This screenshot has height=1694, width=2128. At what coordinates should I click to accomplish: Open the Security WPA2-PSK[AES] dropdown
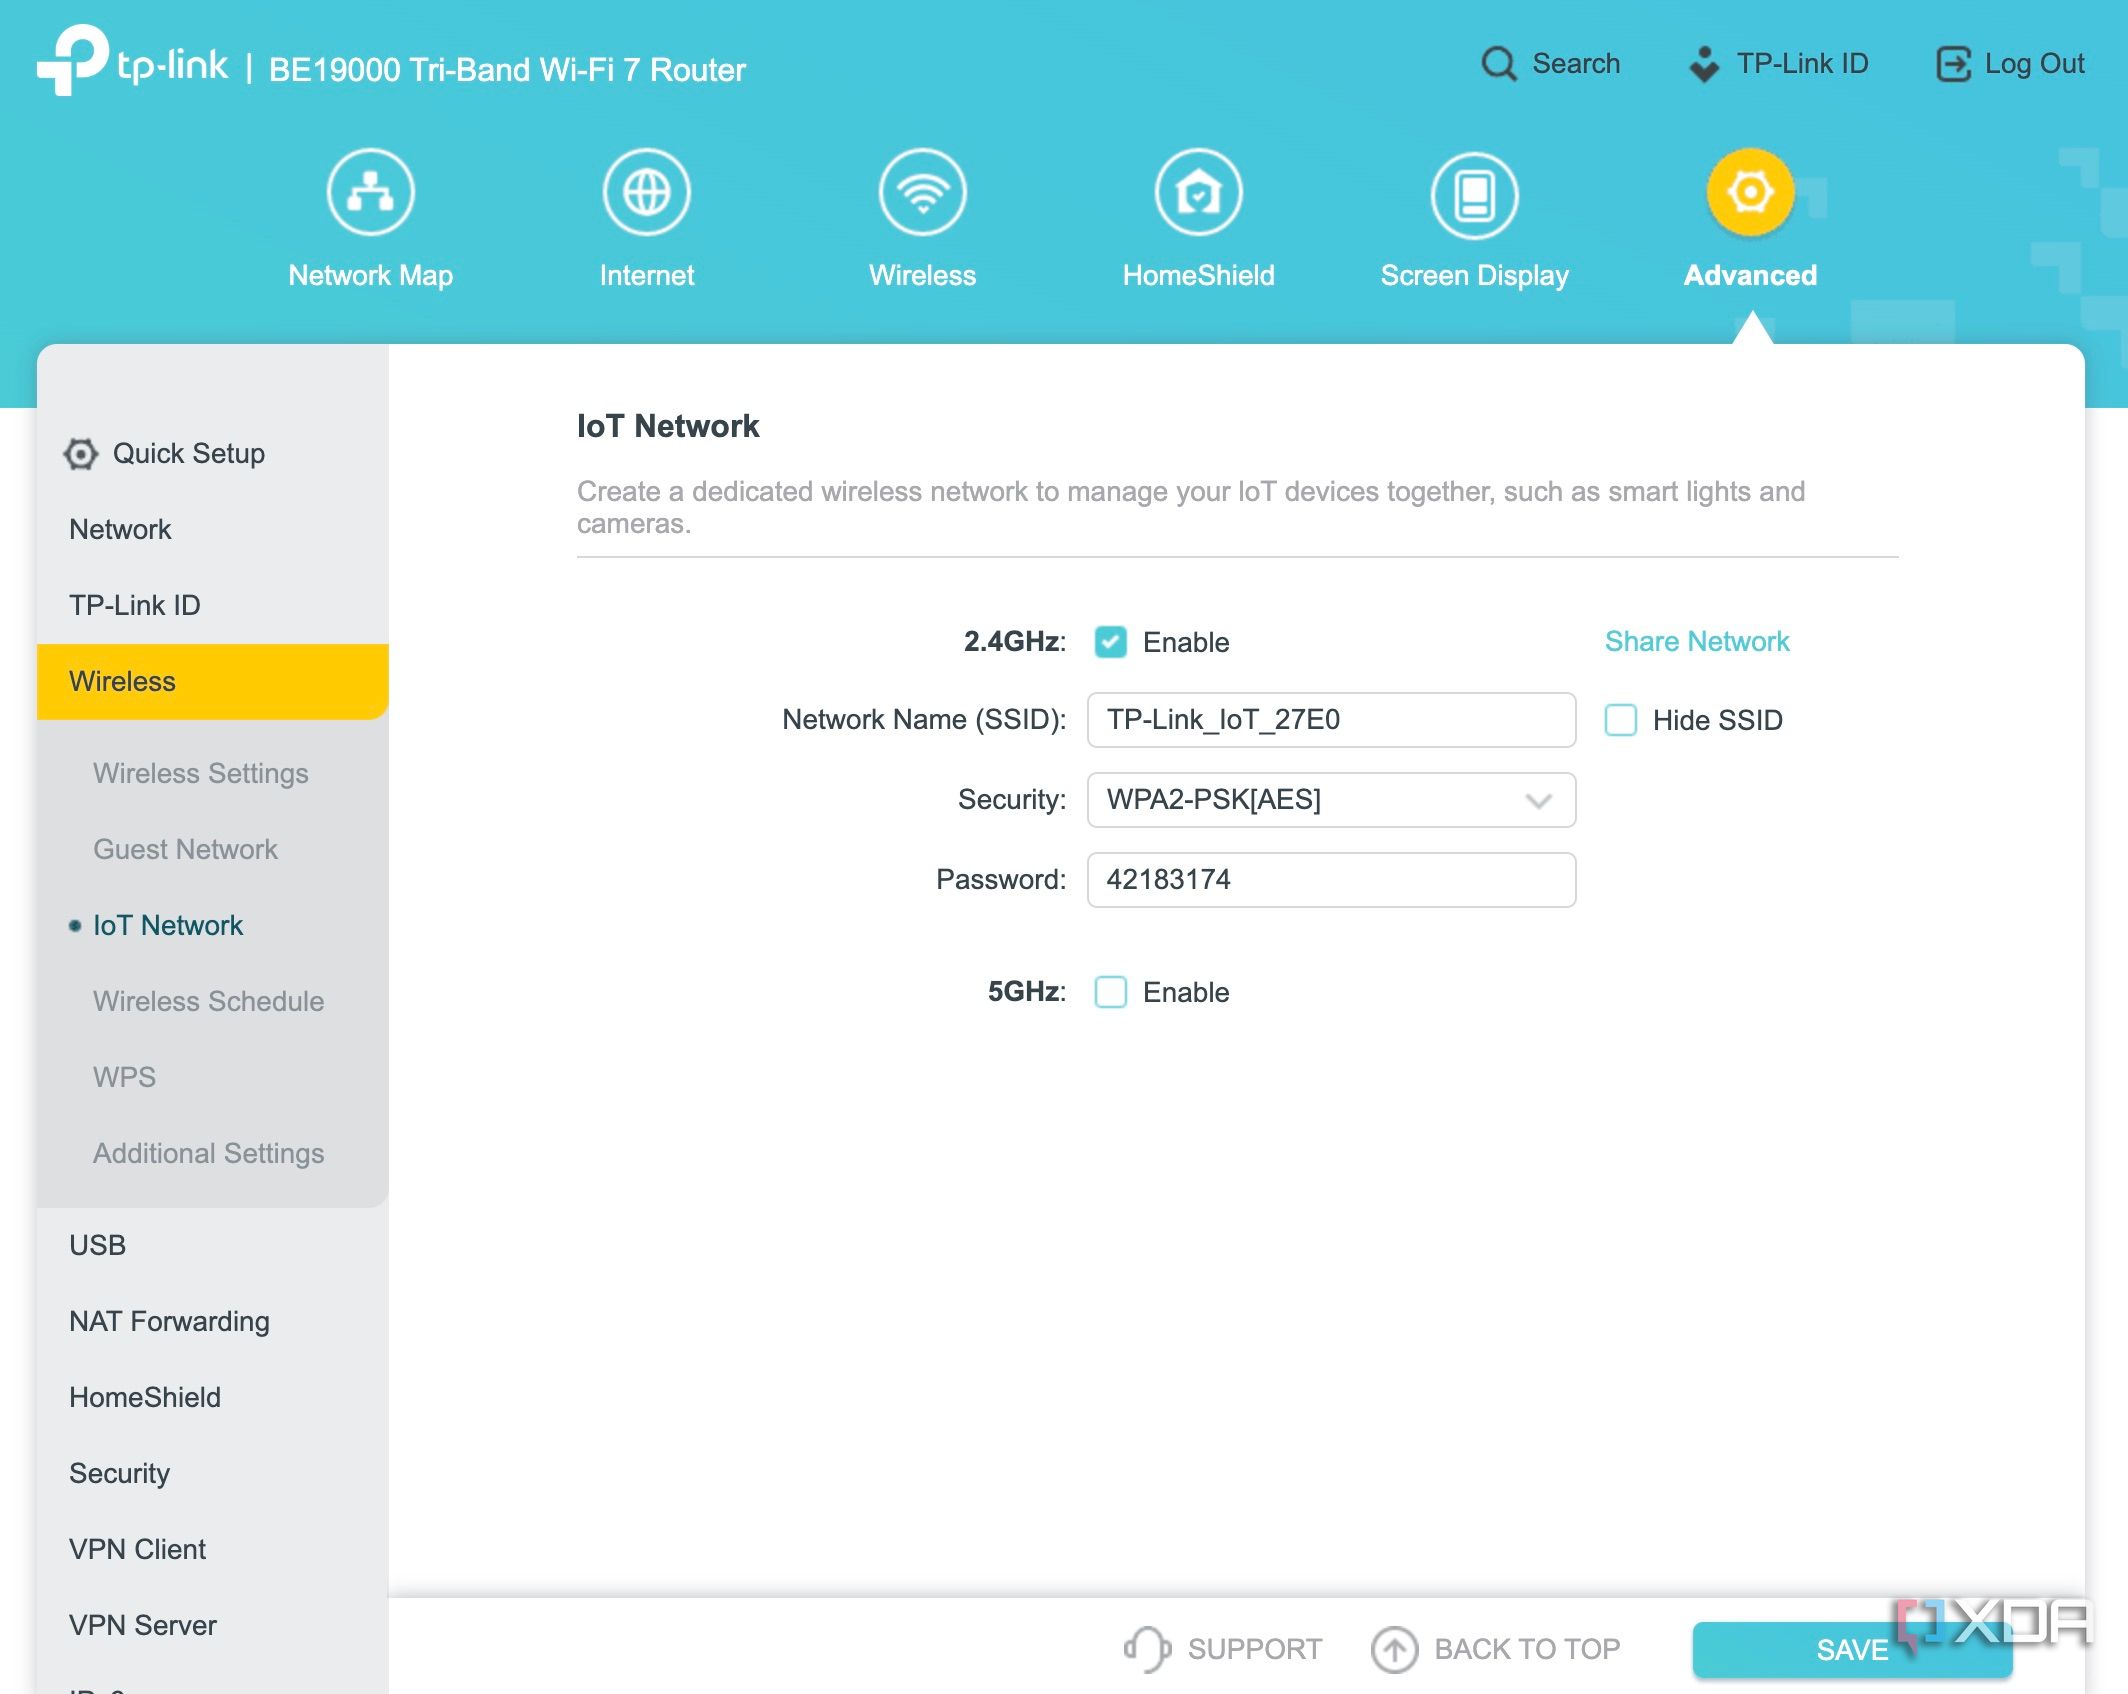point(1331,800)
